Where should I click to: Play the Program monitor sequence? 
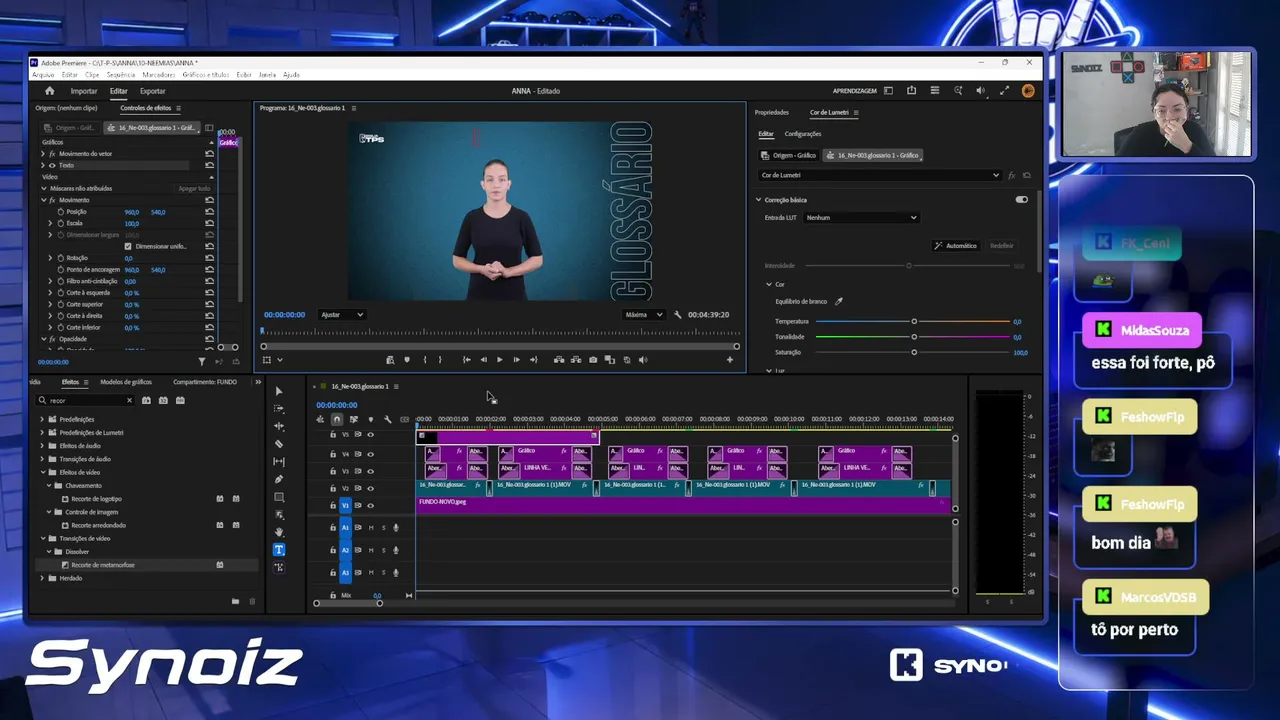pyautogui.click(x=500, y=360)
